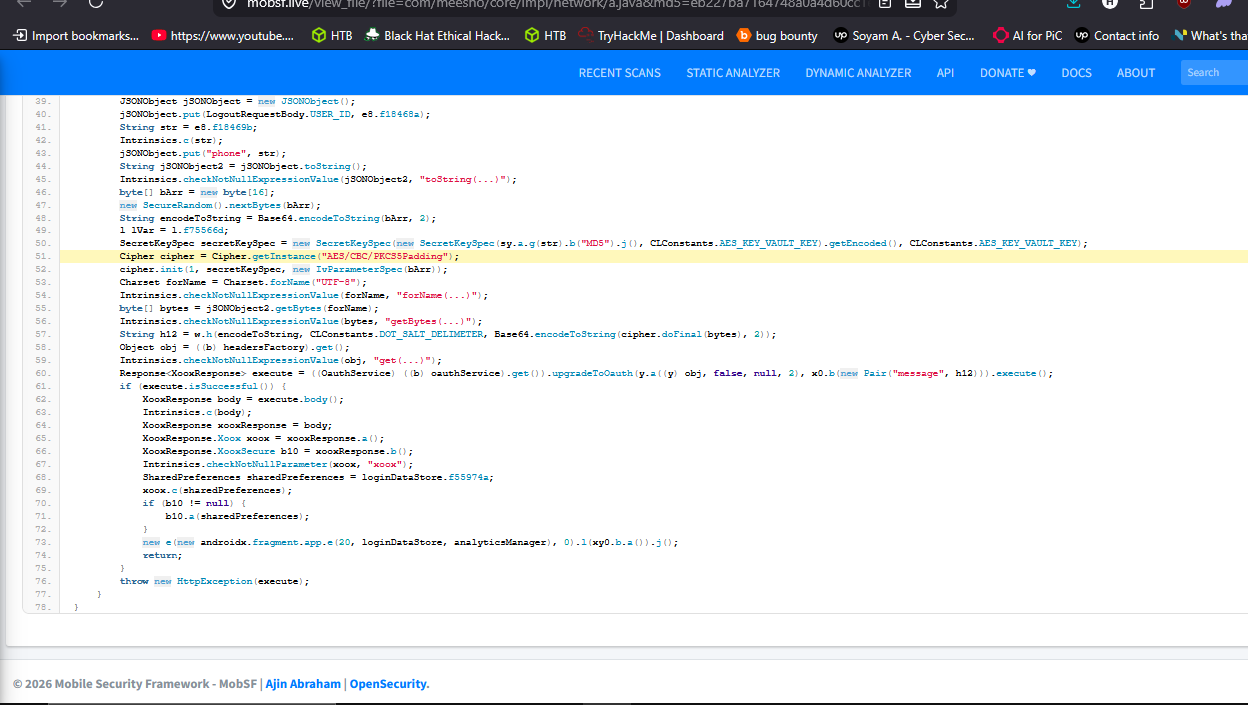Click the upgradeToOauth Response line 60

[586, 373]
